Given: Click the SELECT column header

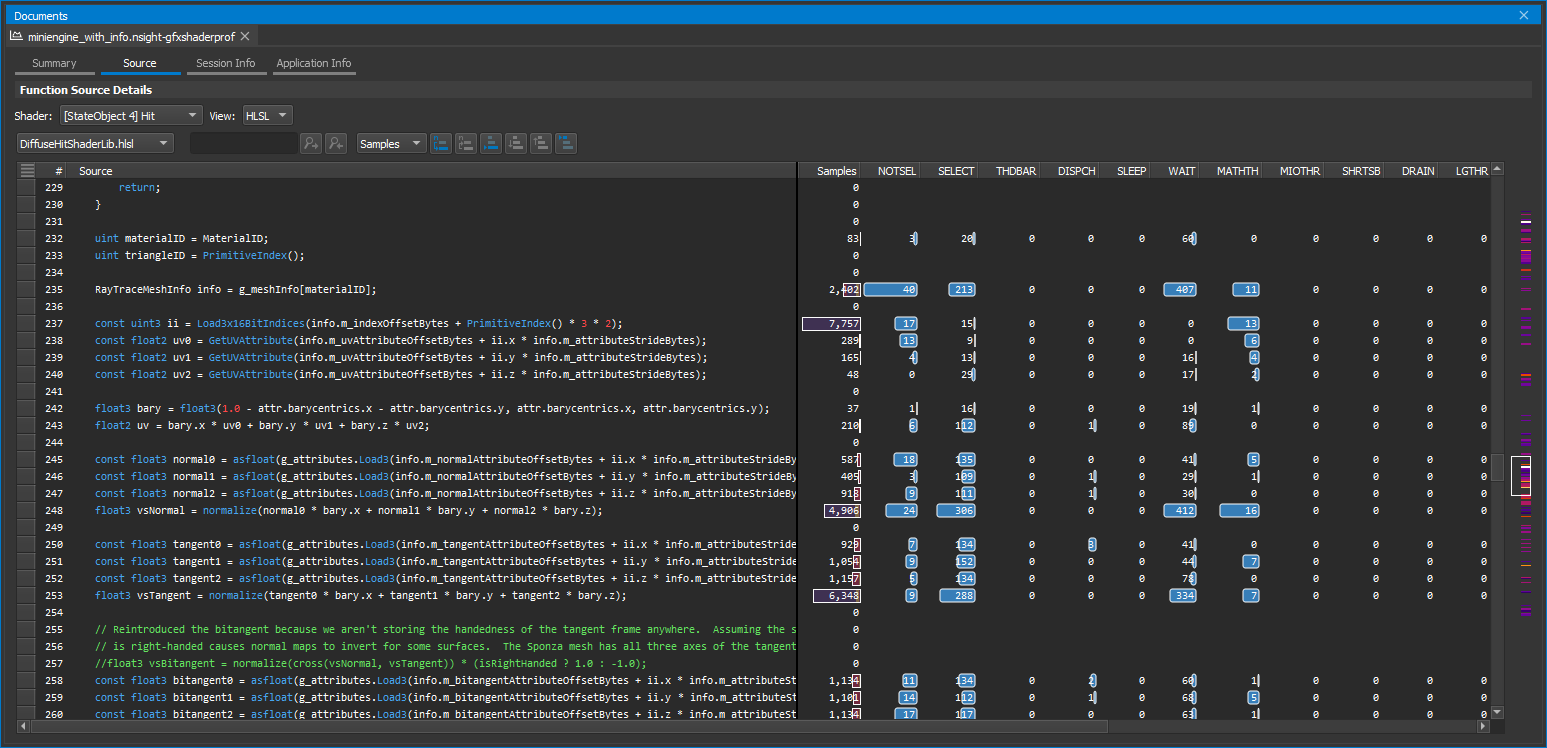Looking at the screenshot, I should tap(955, 171).
